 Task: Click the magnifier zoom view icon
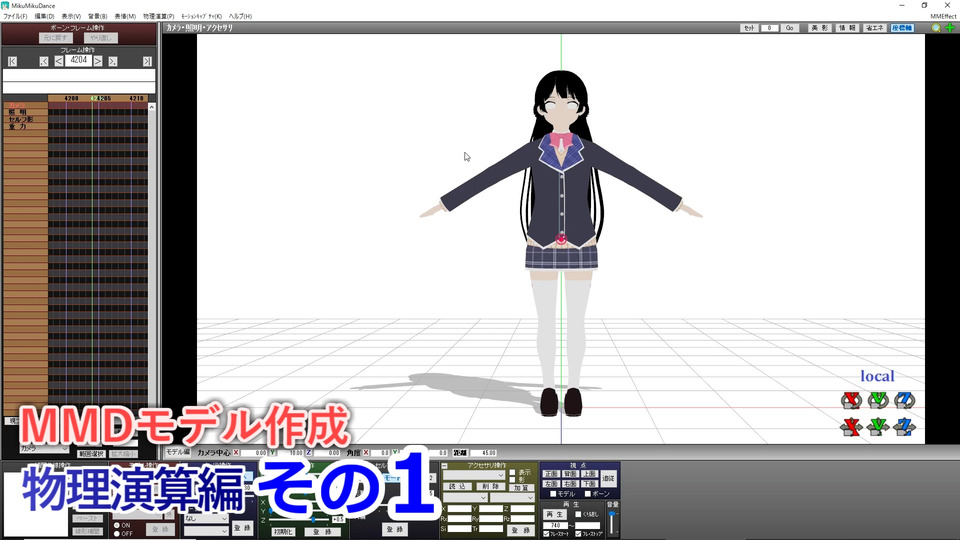[936, 28]
